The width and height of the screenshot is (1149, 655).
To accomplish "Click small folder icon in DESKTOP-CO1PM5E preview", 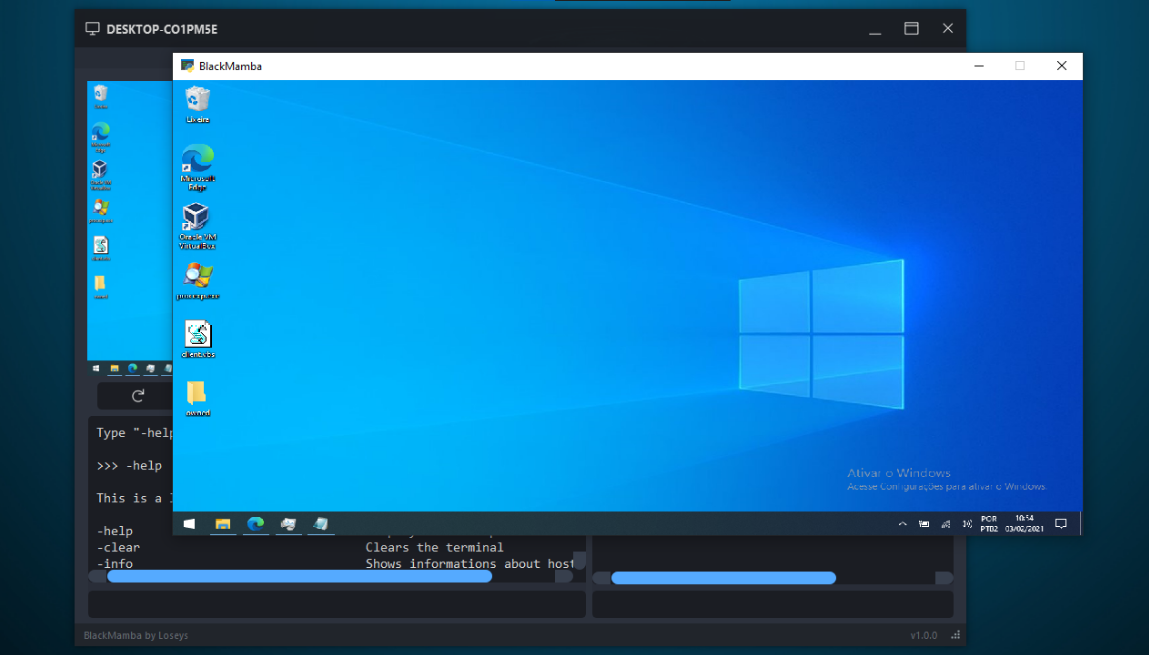I will [100, 286].
